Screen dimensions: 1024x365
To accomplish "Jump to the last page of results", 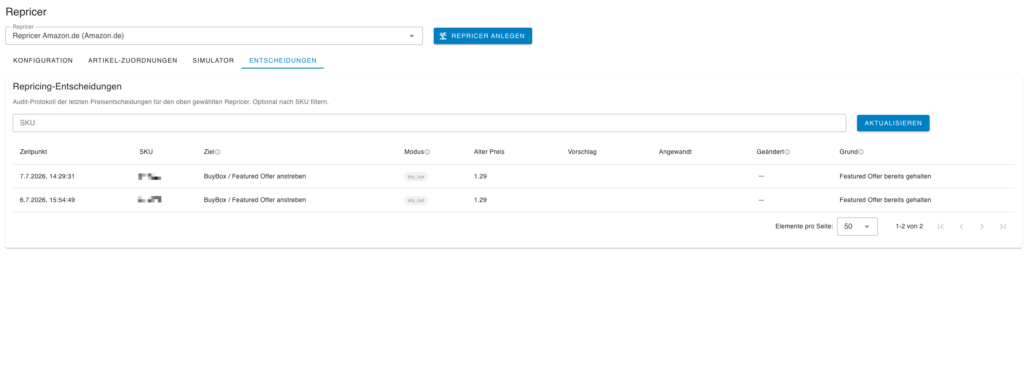I will tap(1002, 227).
